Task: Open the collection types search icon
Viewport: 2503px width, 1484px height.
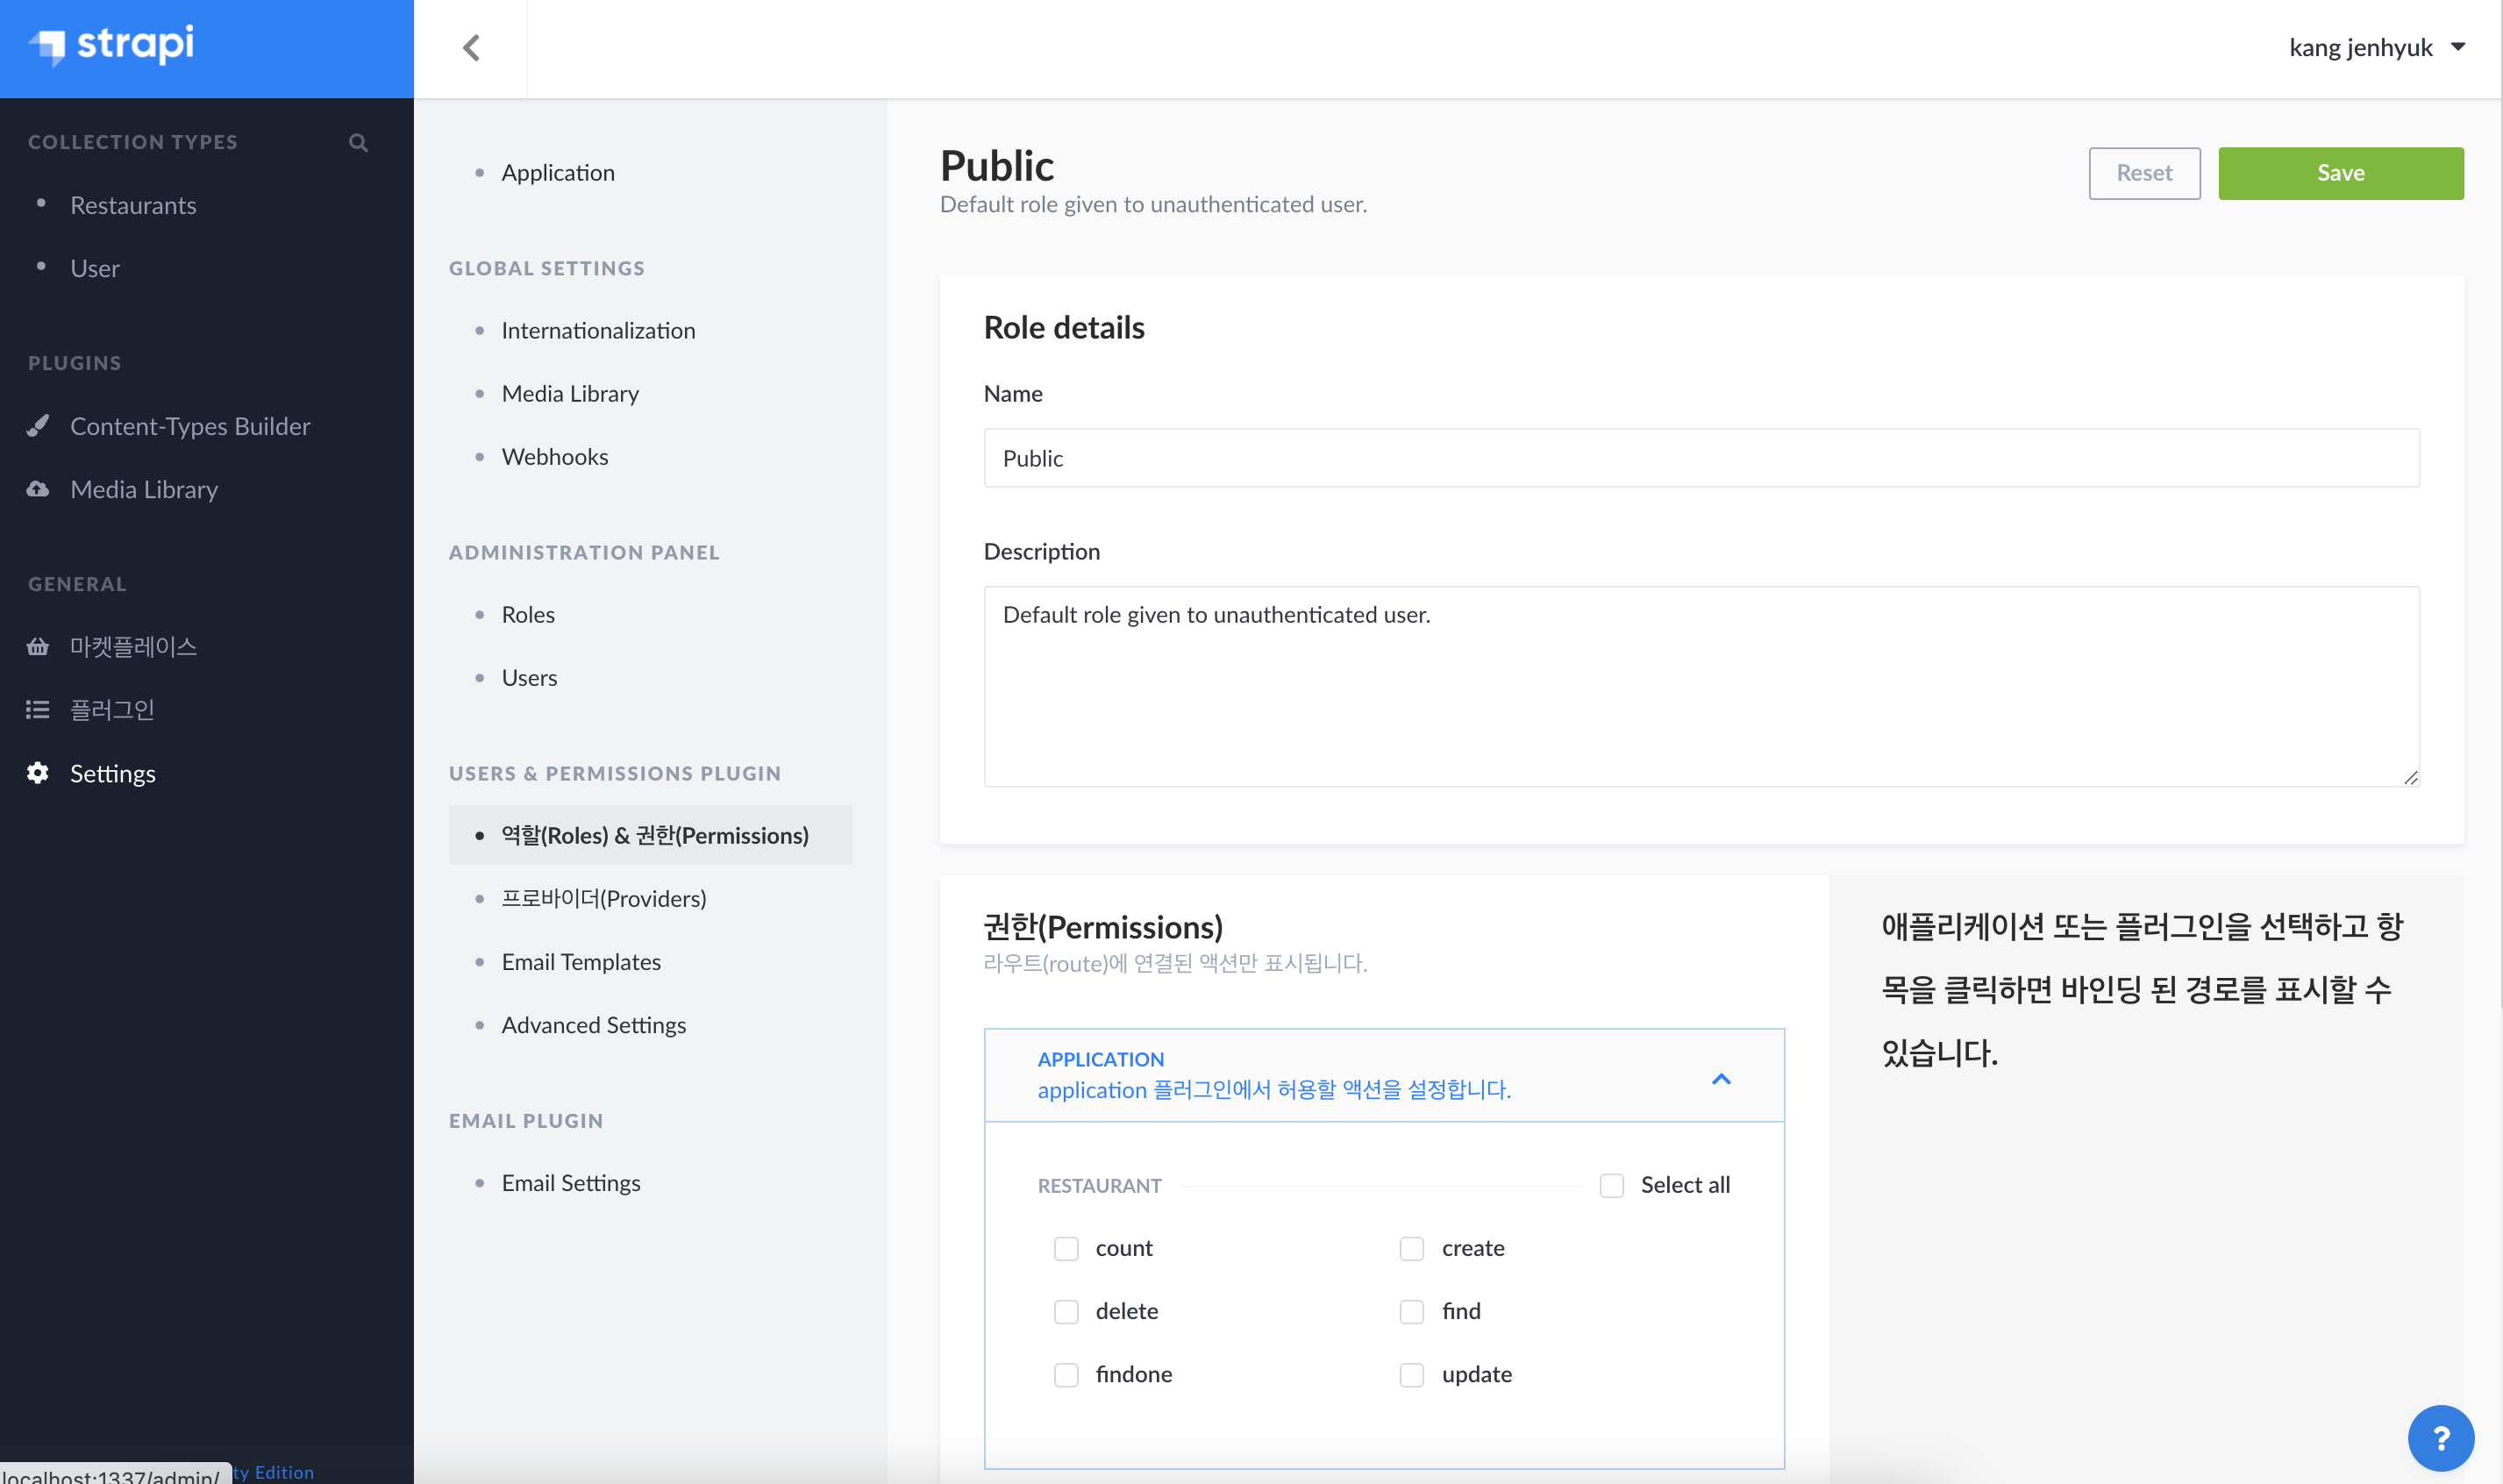Action: 358,143
